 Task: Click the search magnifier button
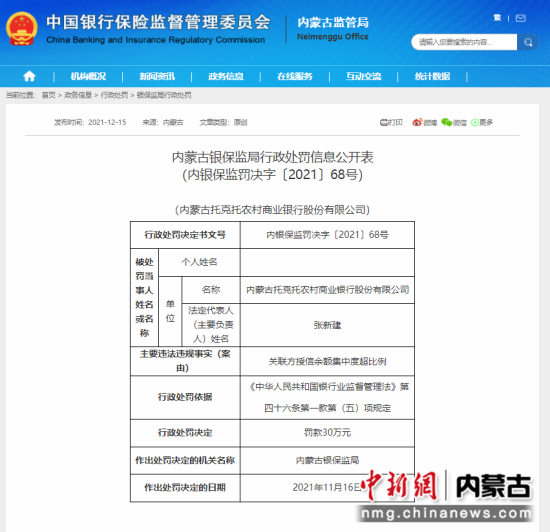pyautogui.click(x=528, y=42)
